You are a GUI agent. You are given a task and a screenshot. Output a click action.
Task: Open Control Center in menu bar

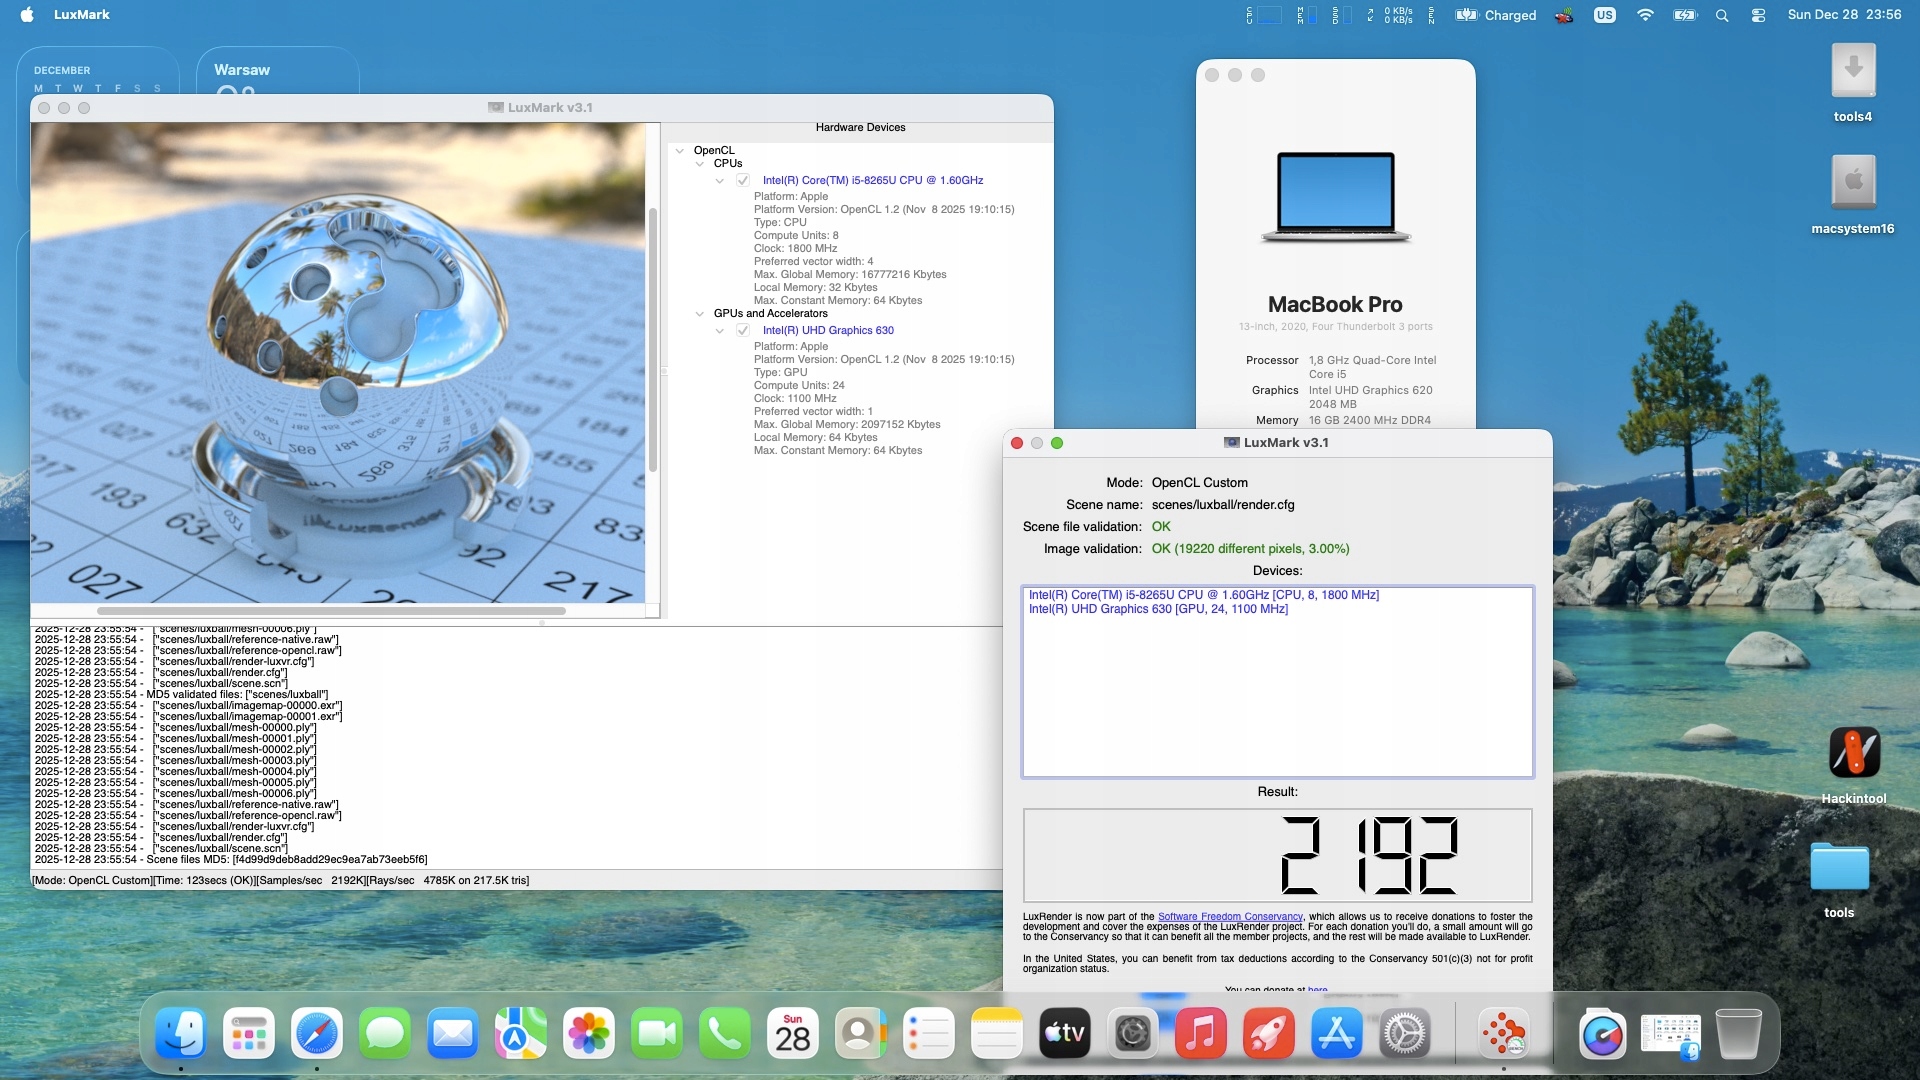(x=1758, y=15)
